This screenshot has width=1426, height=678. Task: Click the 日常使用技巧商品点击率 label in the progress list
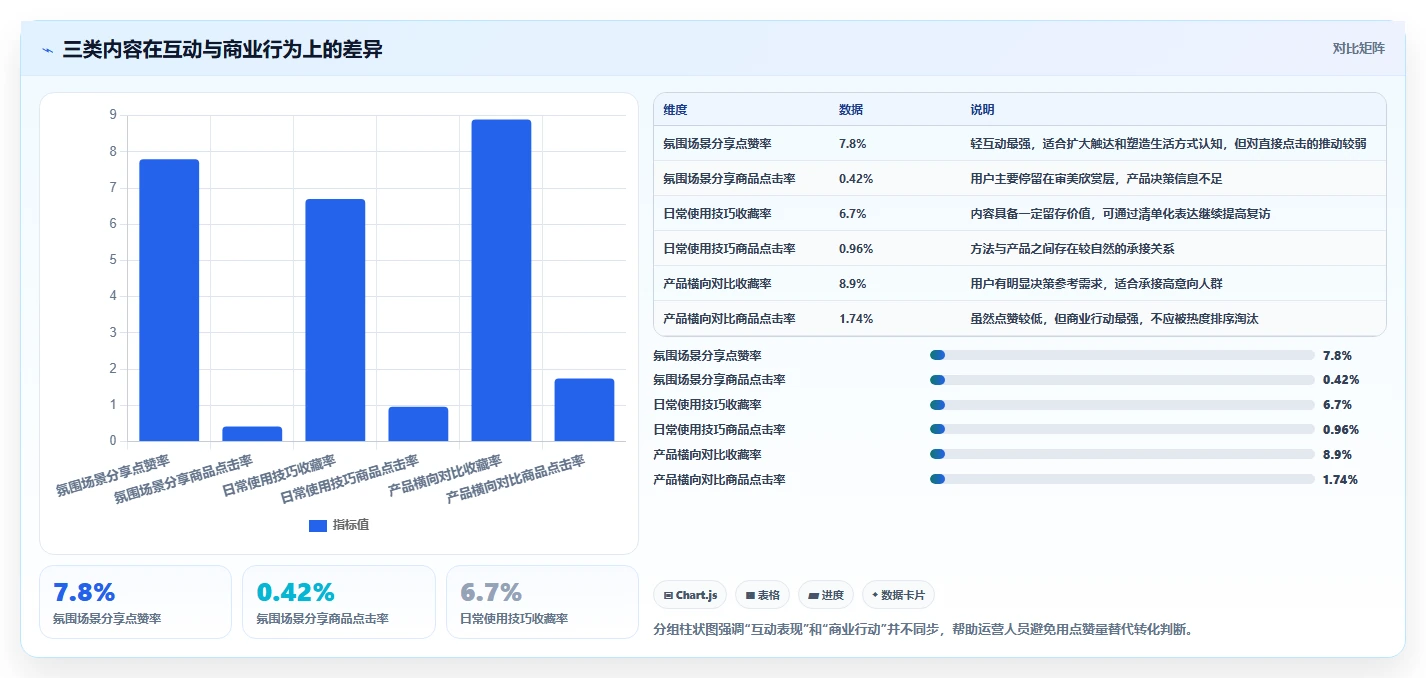719,430
